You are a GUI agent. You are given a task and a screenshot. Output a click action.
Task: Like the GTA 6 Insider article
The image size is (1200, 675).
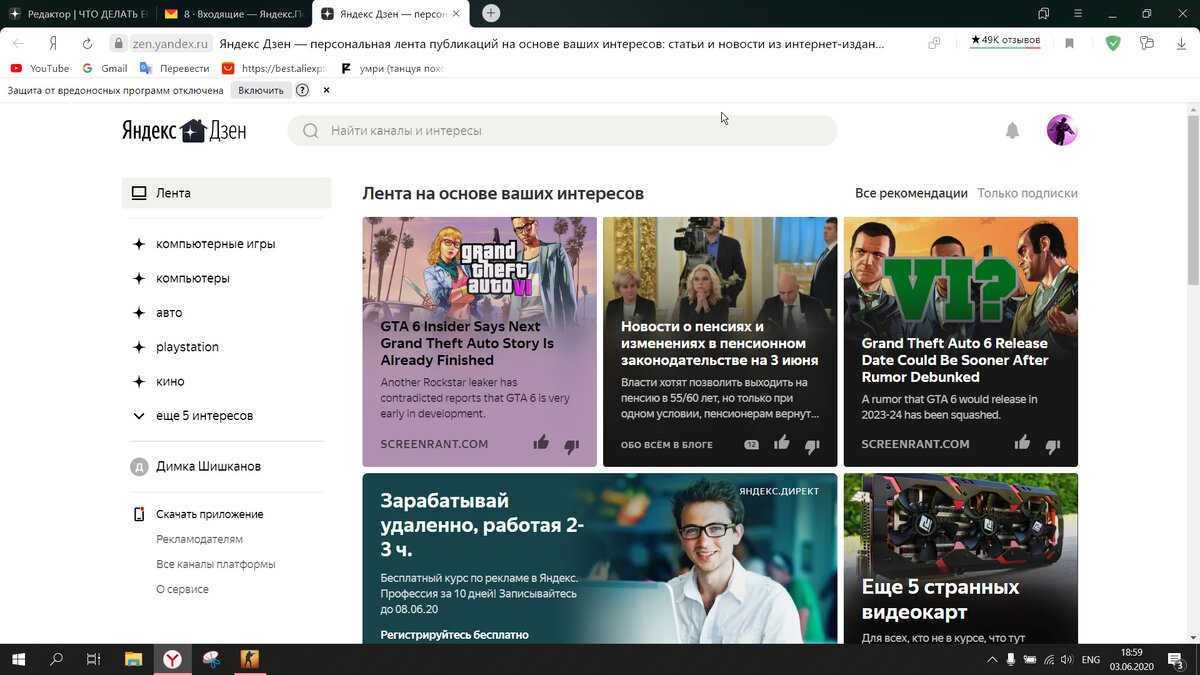541,443
